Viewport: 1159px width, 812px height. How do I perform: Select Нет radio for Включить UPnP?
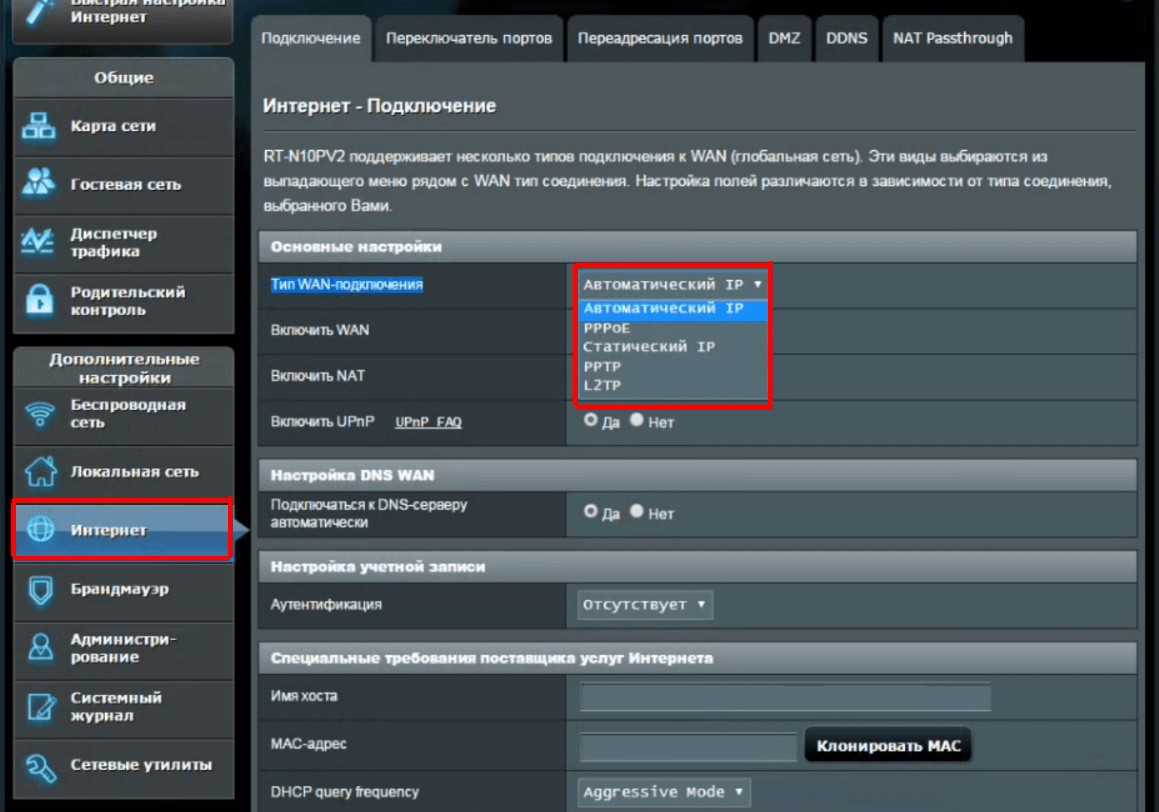tap(637, 421)
